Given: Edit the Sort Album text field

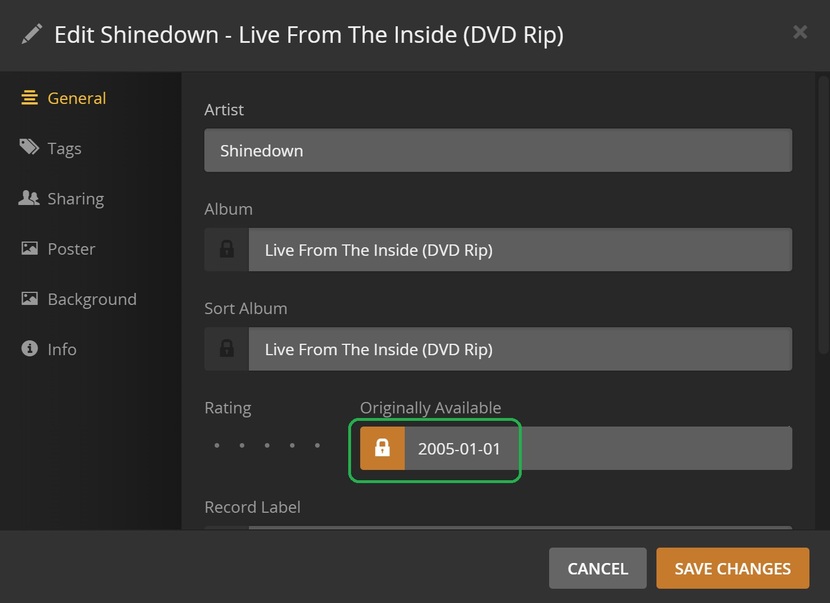Looking at the screenshot, I should click(x=520, y=349).
